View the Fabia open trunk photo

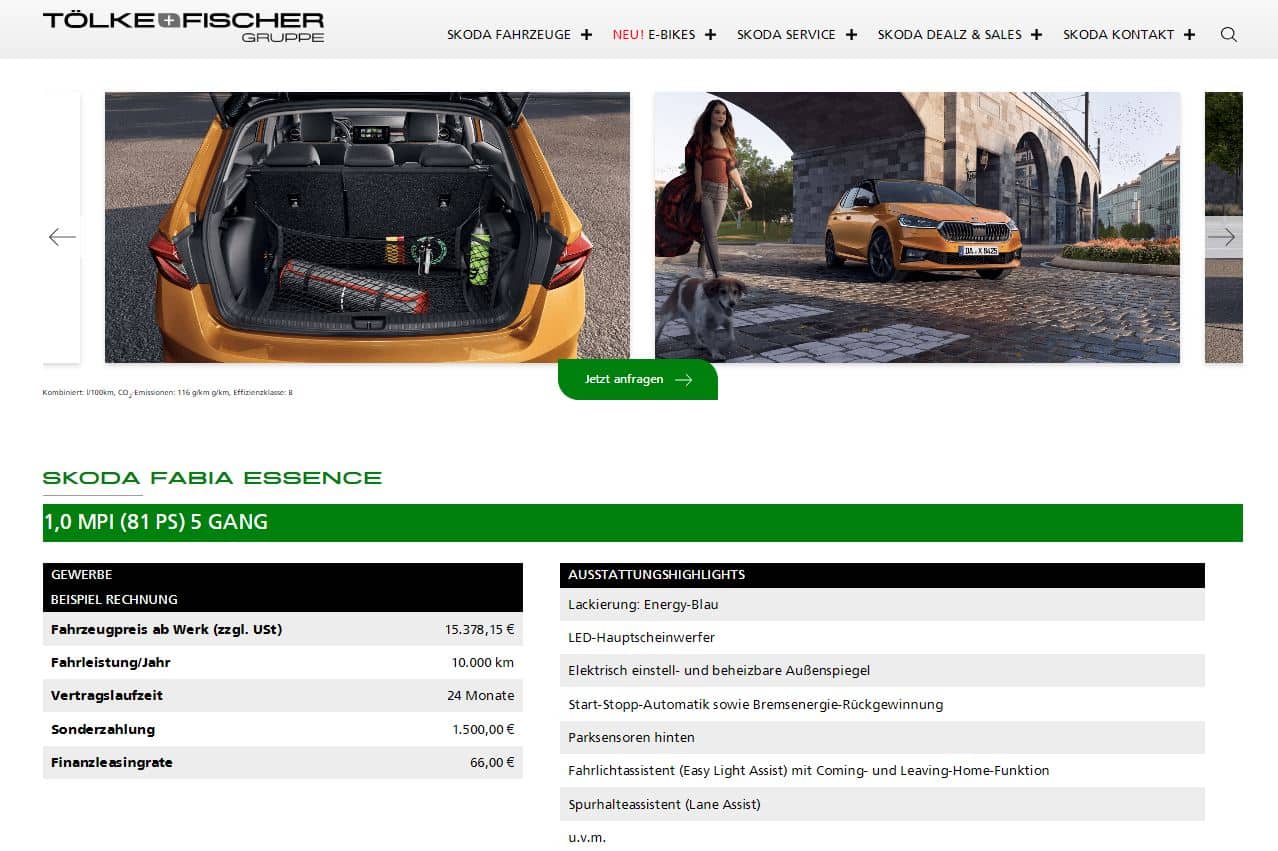pos(367,227)
